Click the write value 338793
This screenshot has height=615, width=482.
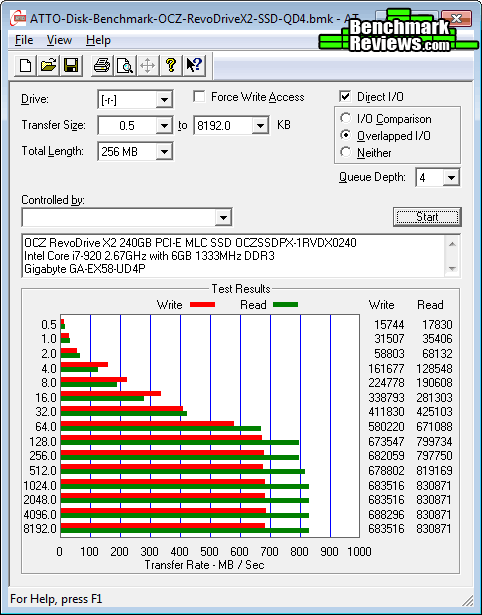click(x=386, y=397)
